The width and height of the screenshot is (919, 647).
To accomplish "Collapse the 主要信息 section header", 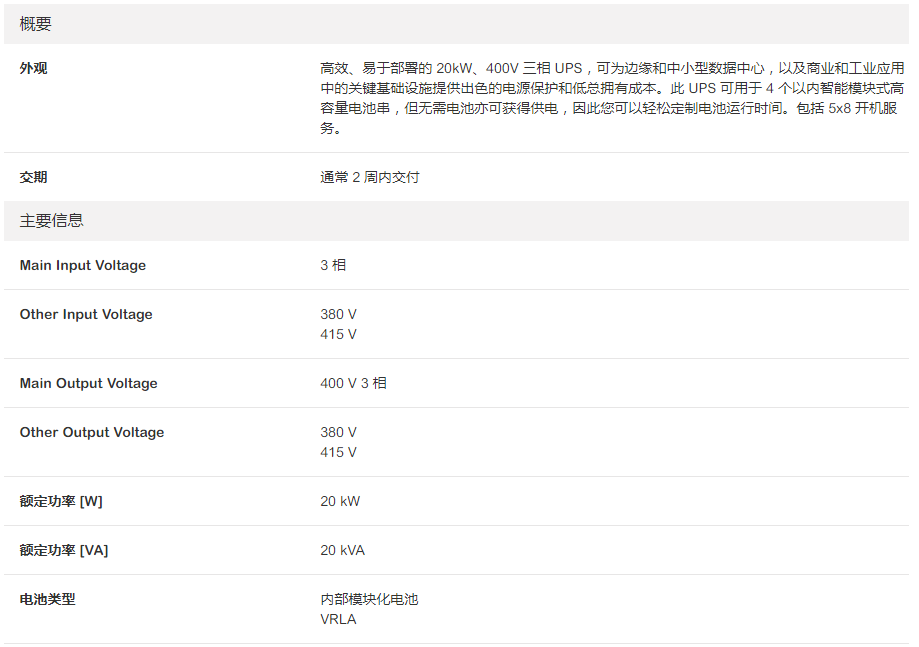I will tap(52, 221).
